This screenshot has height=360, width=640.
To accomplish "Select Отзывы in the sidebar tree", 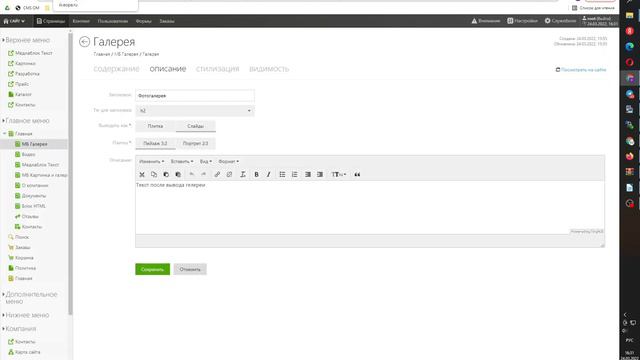I will tap(27, 216).
